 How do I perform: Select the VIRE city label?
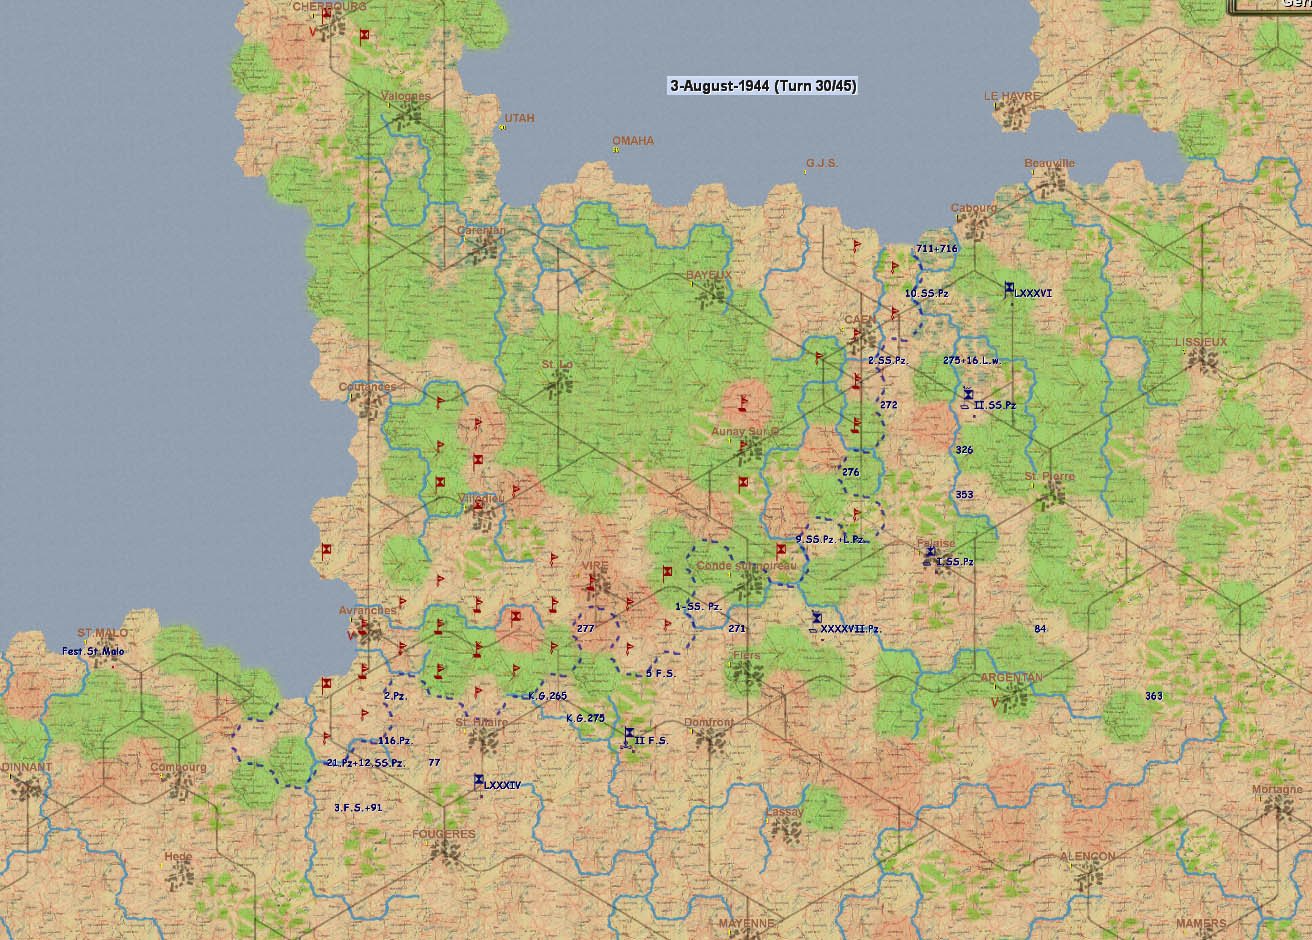pyautogui.click(x=595, y=566)
